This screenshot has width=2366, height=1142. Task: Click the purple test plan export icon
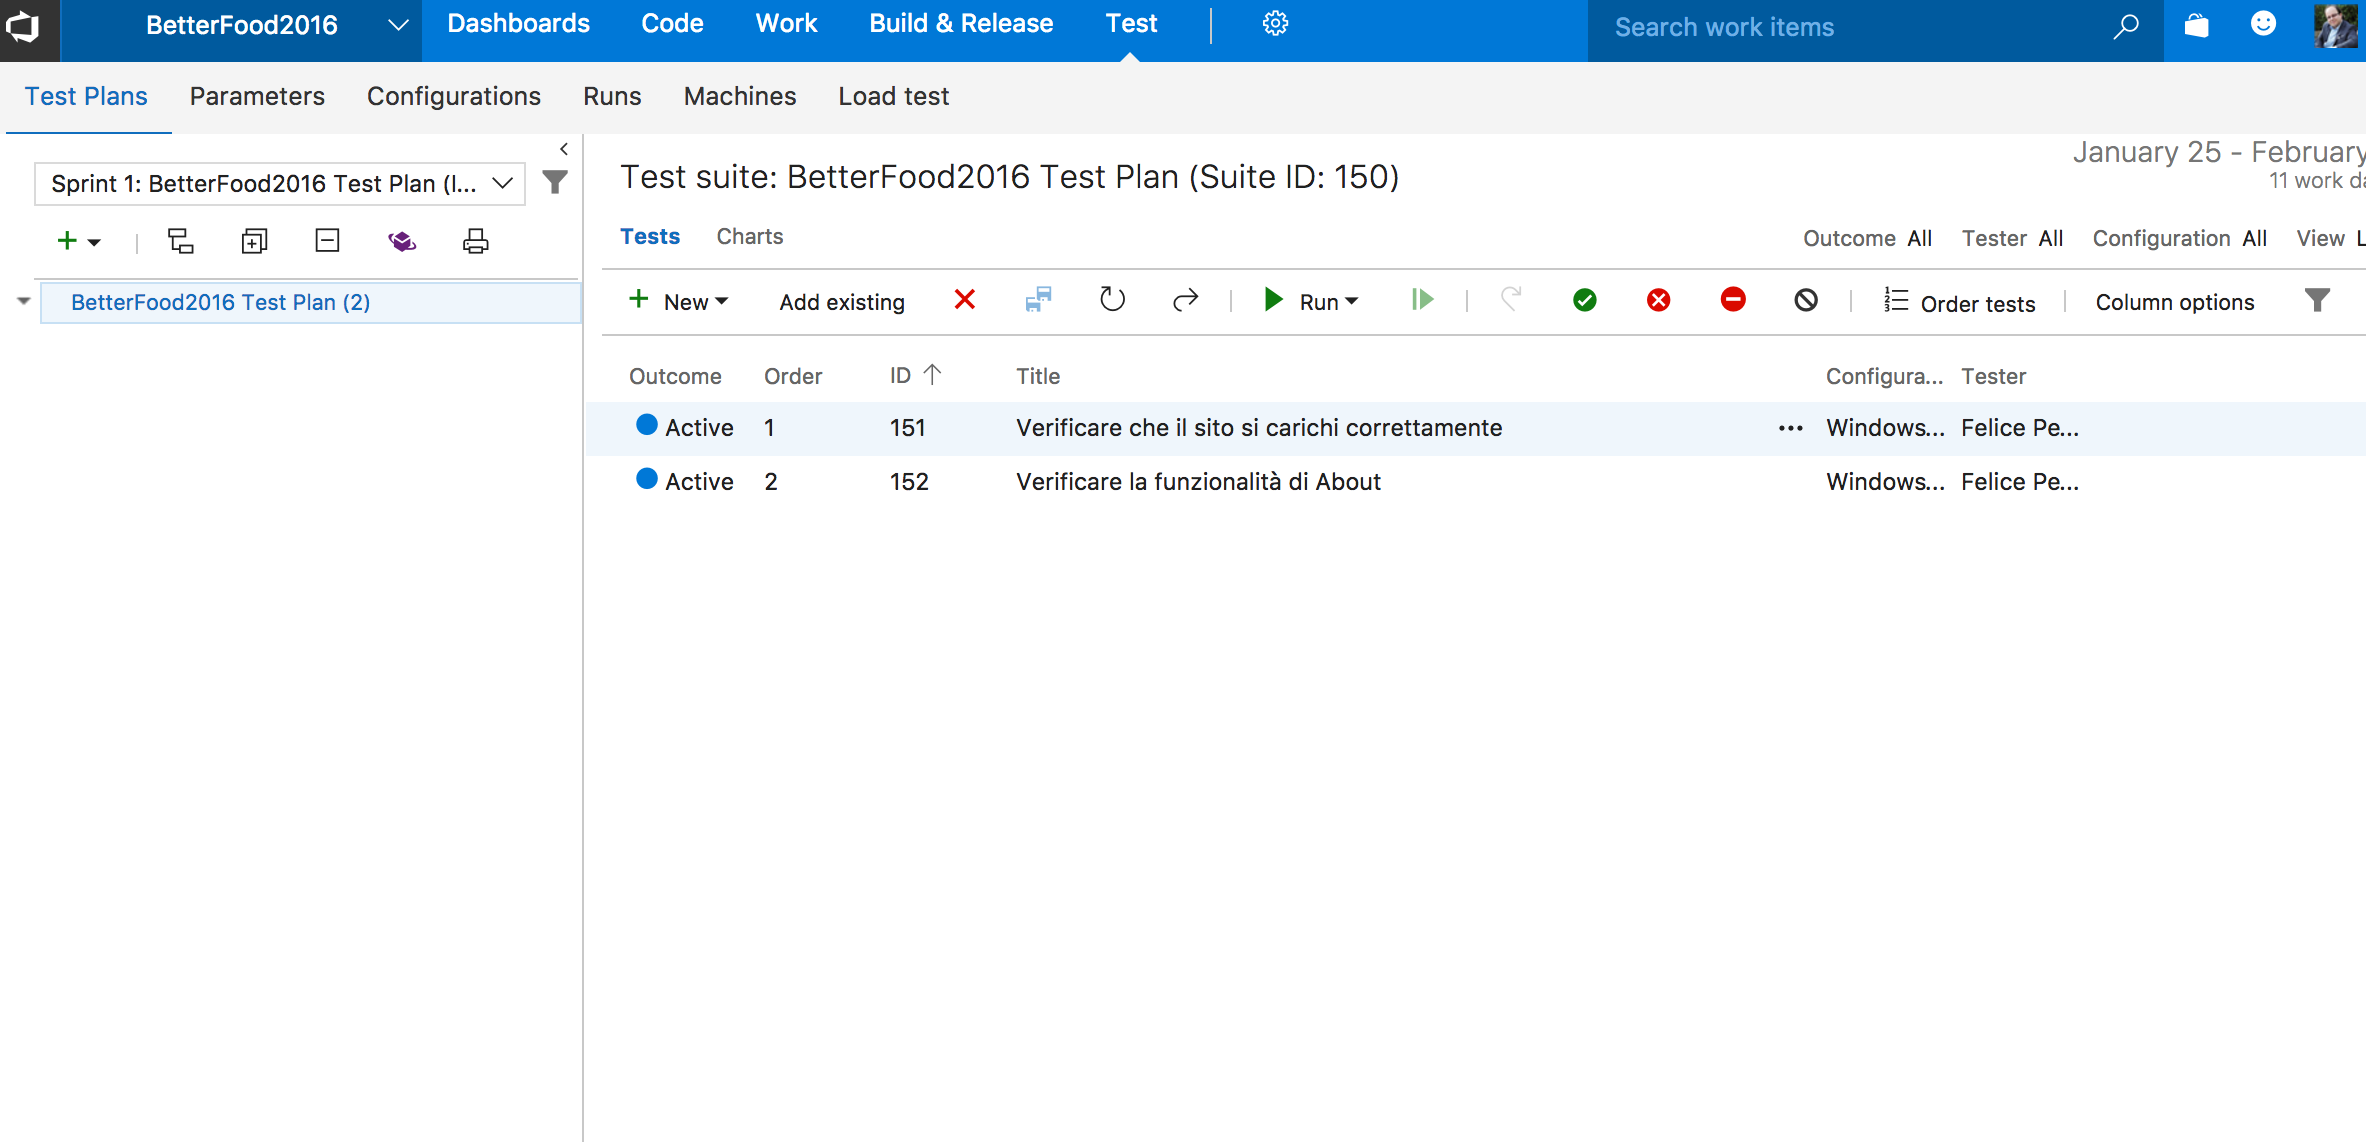(402, 241)
